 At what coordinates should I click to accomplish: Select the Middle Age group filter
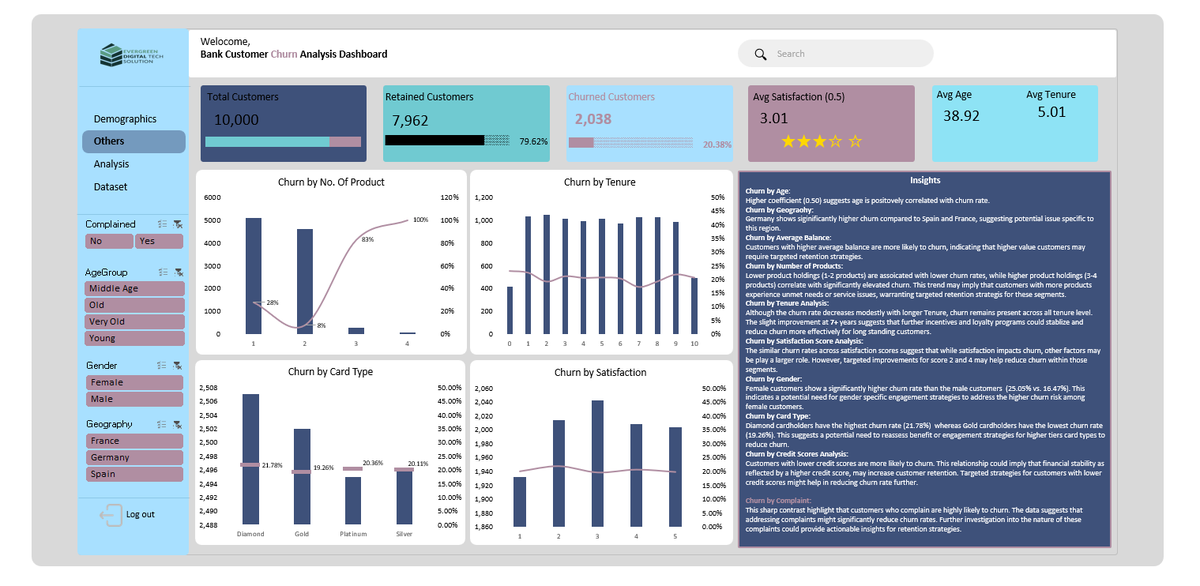click(134, 288)
